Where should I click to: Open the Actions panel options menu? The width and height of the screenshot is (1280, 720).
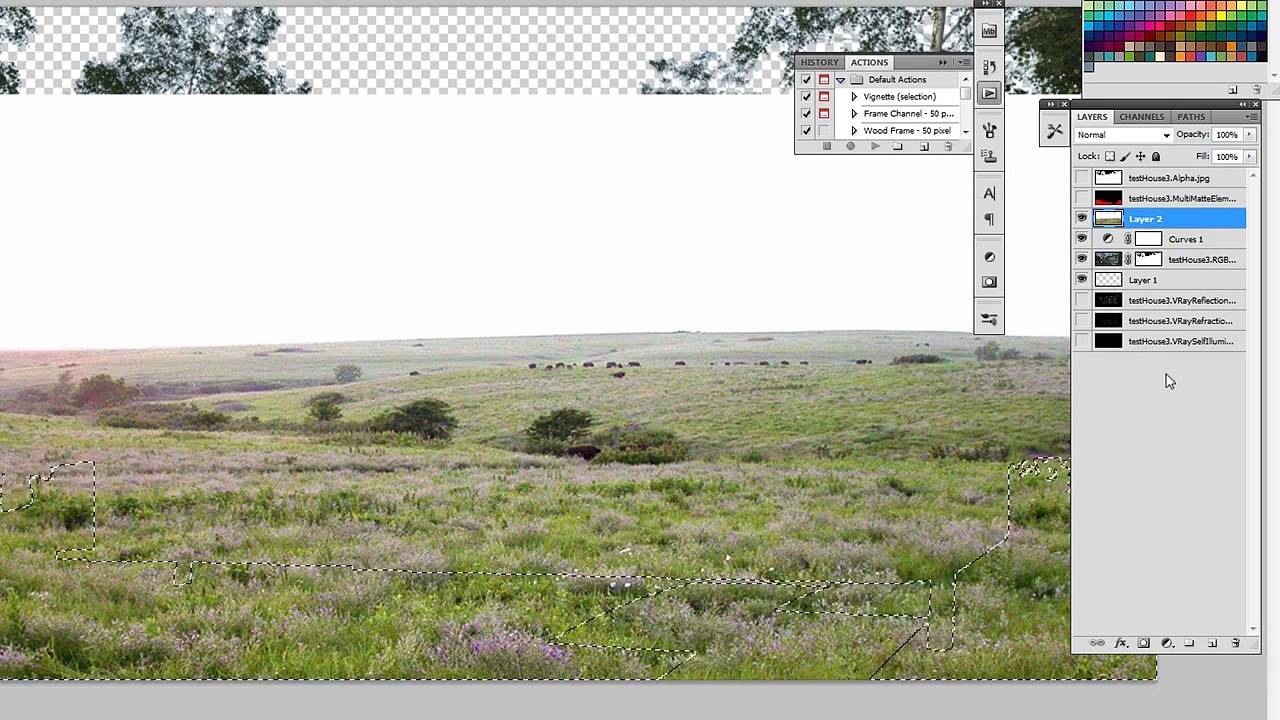[963, 63]
